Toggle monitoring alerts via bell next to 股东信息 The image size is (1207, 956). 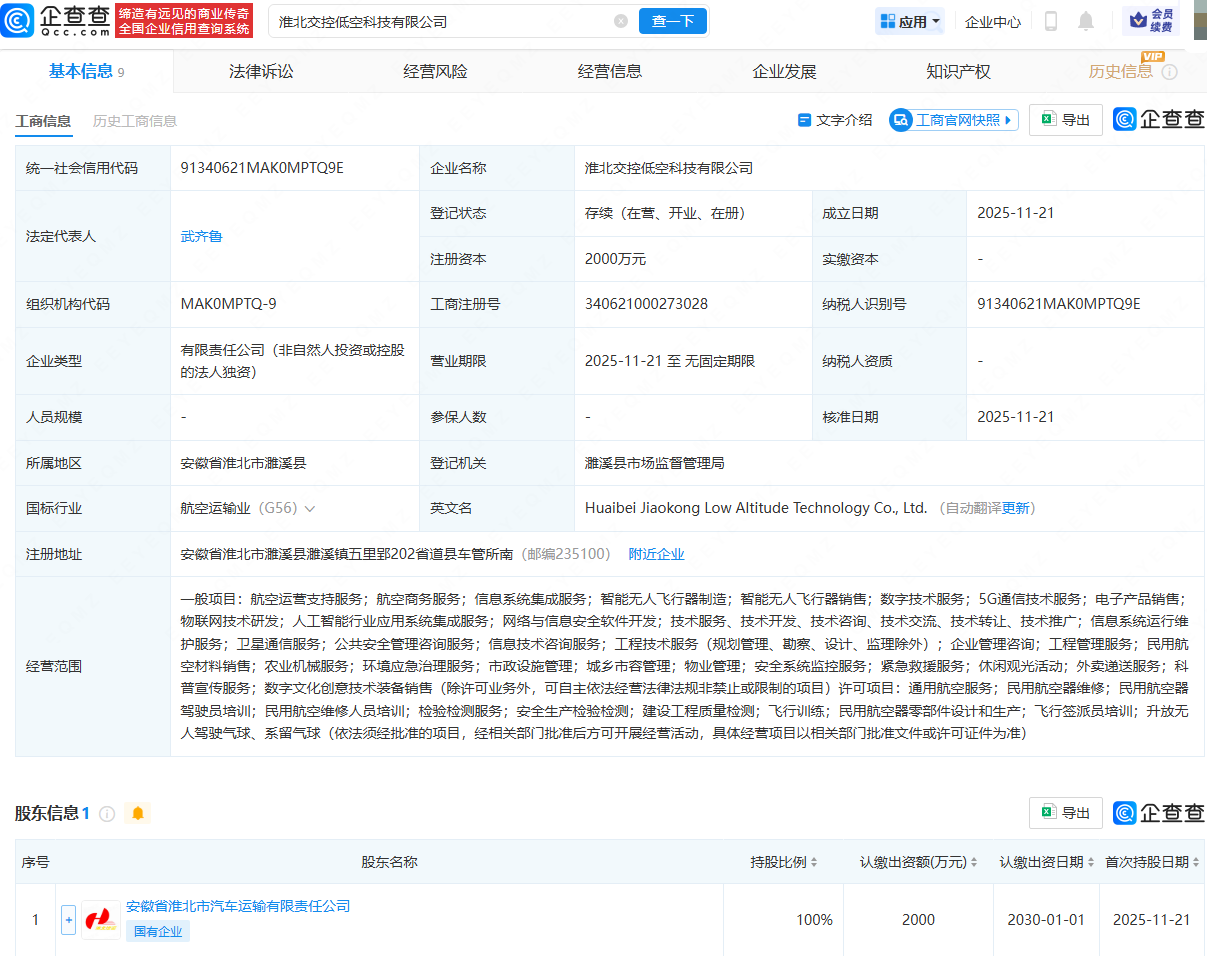(x=137, y=813)
